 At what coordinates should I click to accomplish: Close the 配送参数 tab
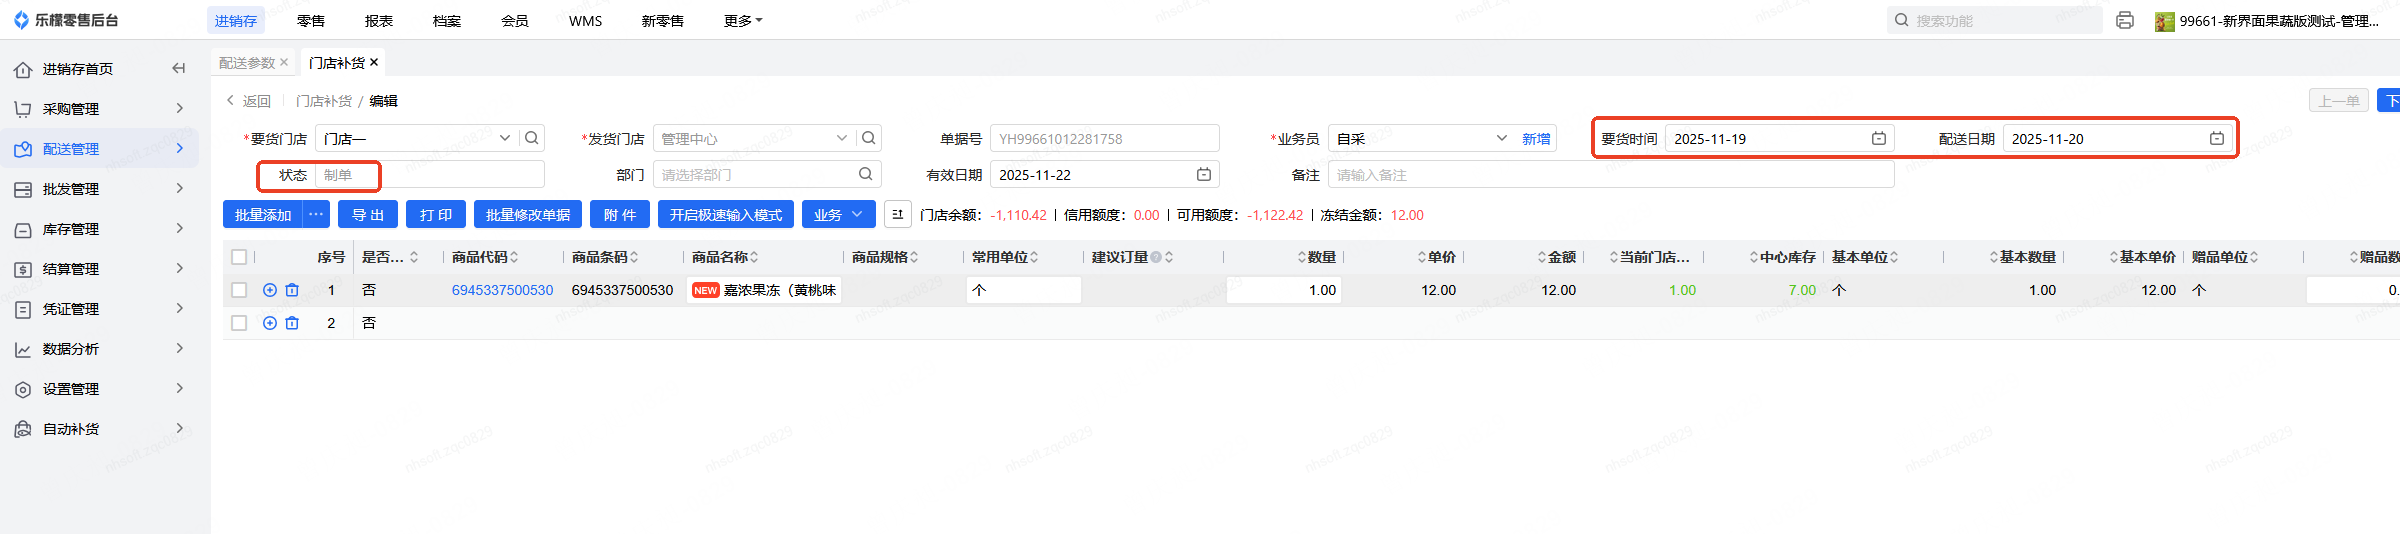tap(284, 62)
